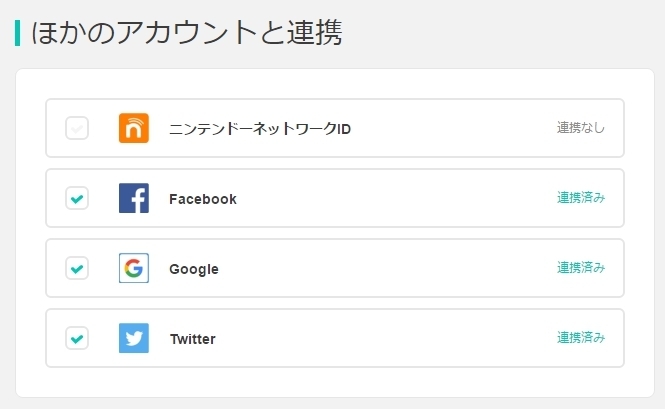This screenshot has height=409, width=665.
Task: Click the Twitter bird icon
Action: pos(134,338)
